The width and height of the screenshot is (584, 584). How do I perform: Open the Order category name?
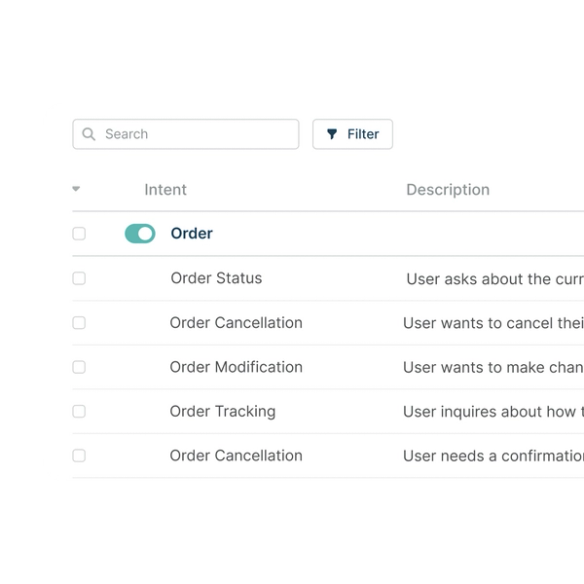[x=191, y=234]
